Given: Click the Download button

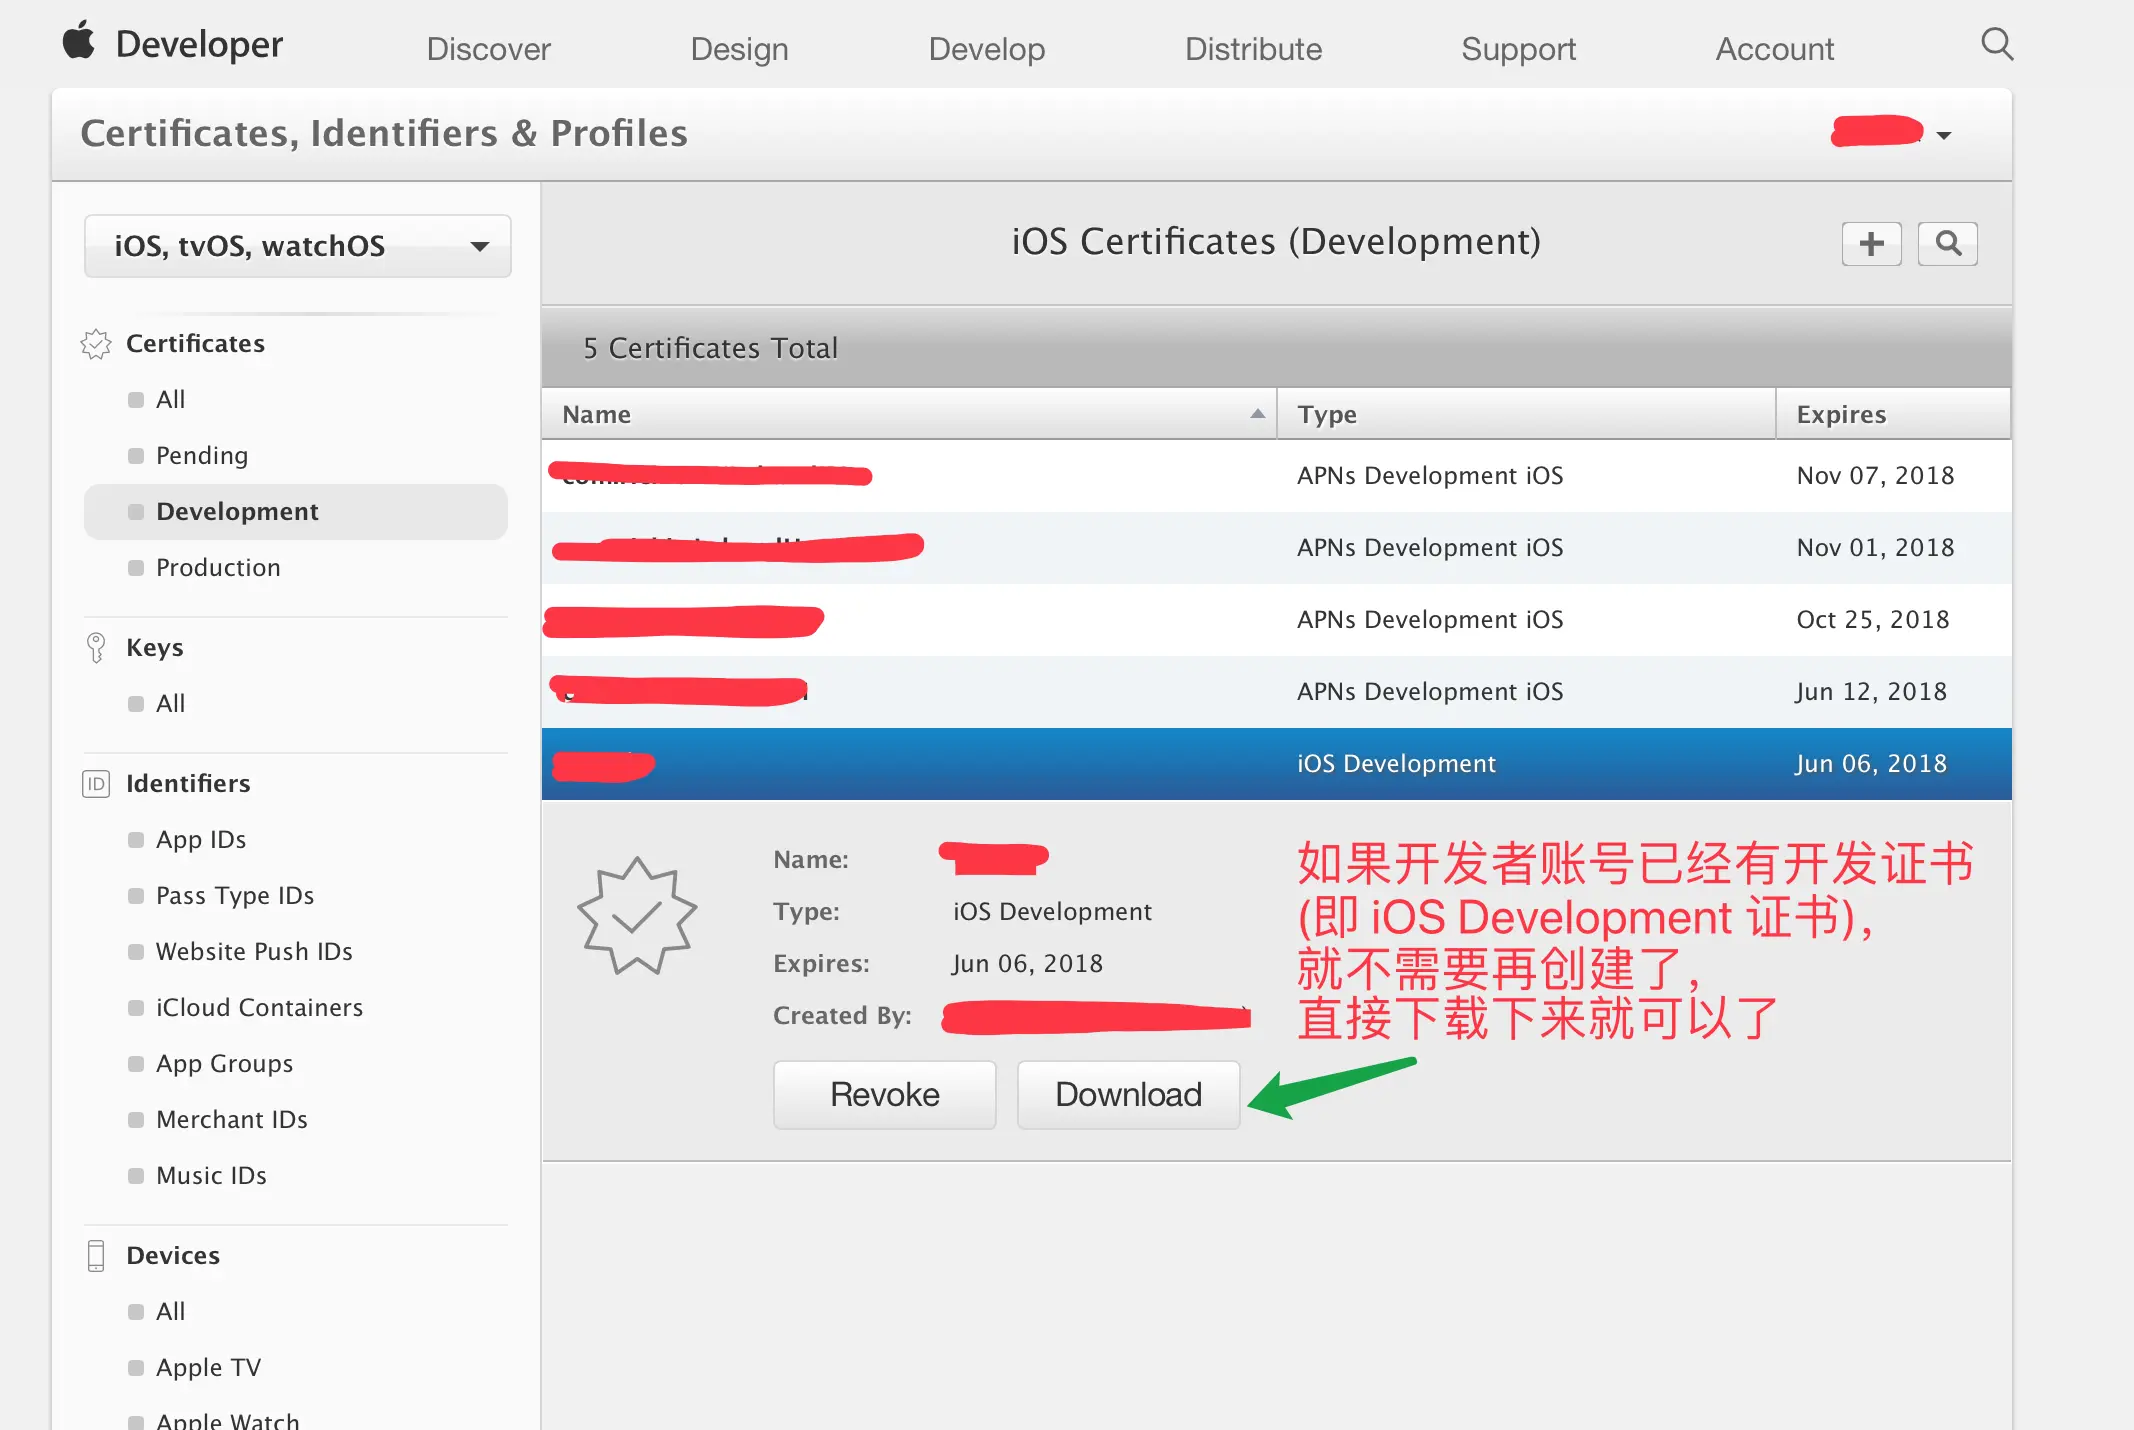Looking at the screenshot, I should [x=1128, y=1095].
